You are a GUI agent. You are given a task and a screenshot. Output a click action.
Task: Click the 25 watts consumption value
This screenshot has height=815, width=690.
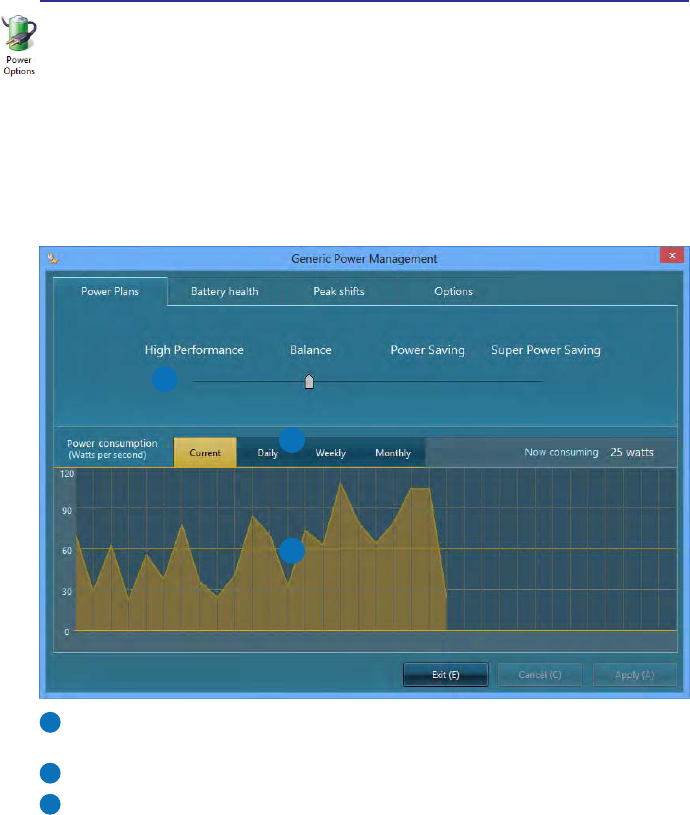[x=632, y=452]
